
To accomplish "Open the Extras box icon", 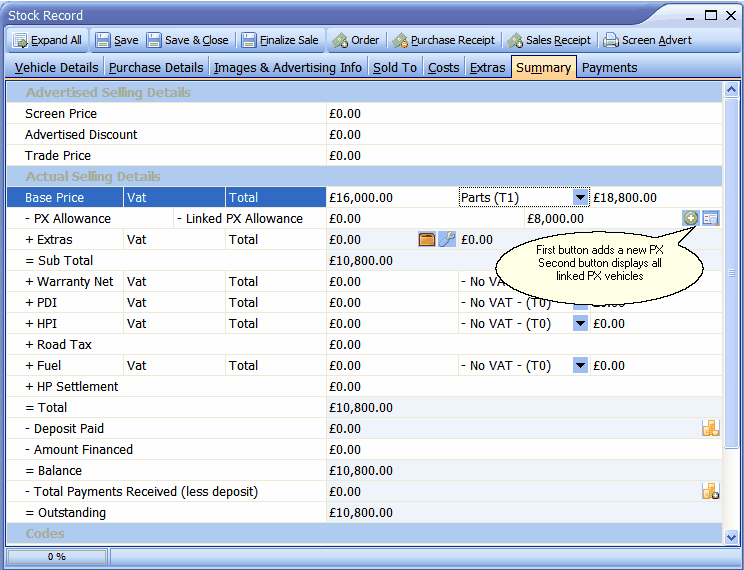I will [x=427, y=239].
